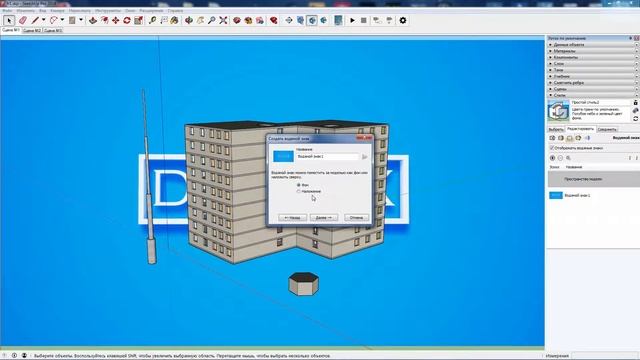Click the "Назад" button in dialog
The image size is (640, 360).
point(292,218)
